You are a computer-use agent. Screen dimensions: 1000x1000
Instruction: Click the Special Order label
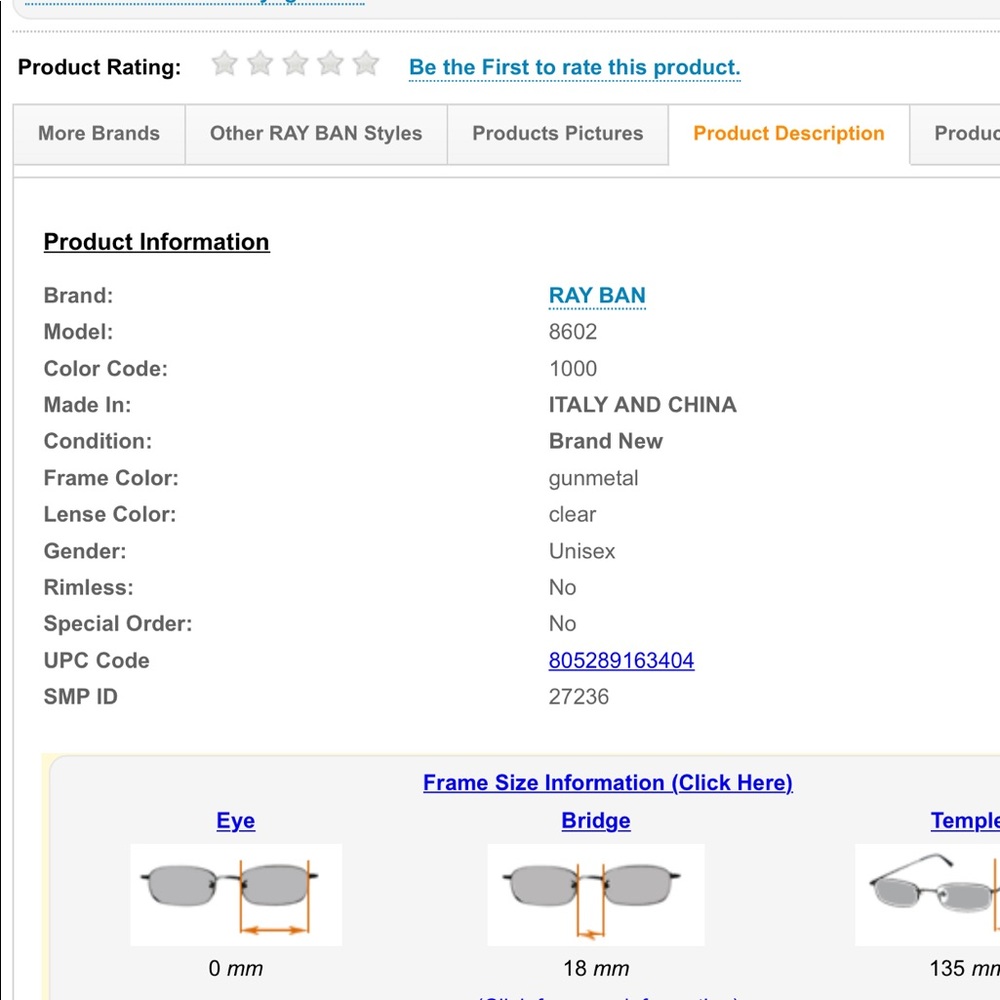pyautogui.click(x=118, y=624)
